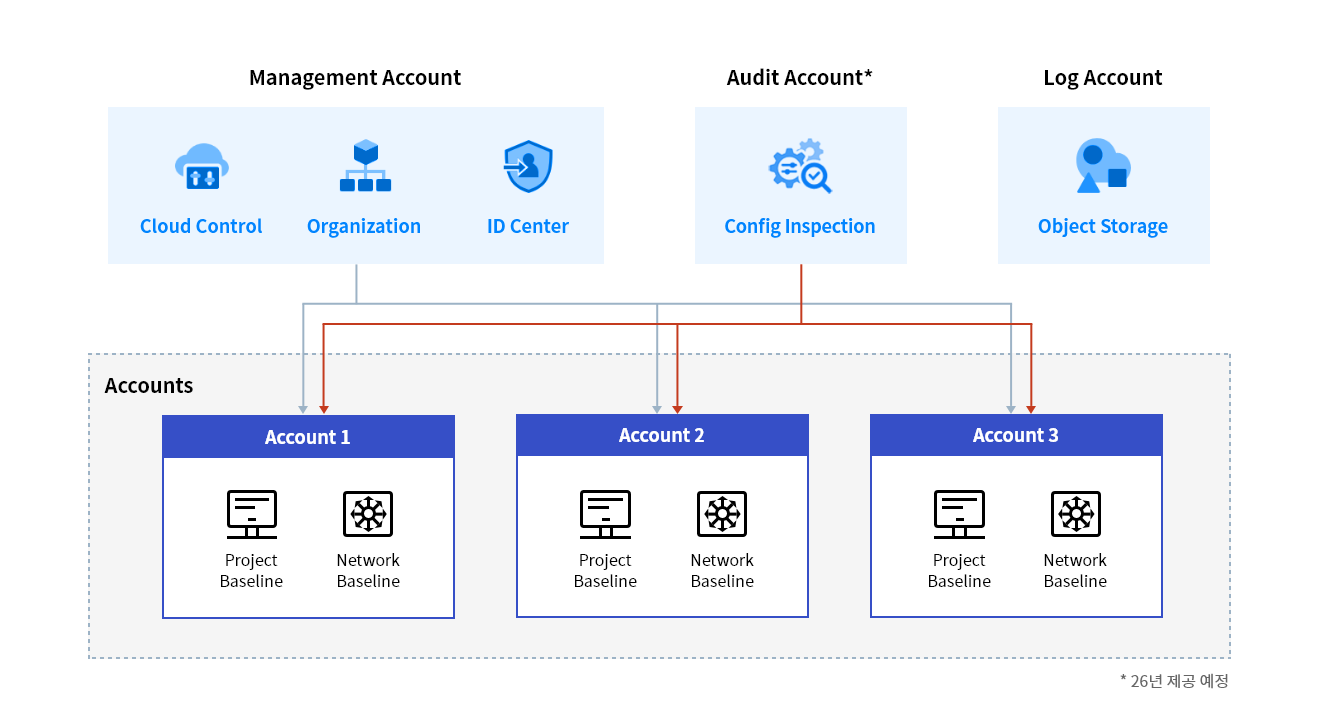
Task: Click the Audit Account heading
Action: tap(800, 78)
